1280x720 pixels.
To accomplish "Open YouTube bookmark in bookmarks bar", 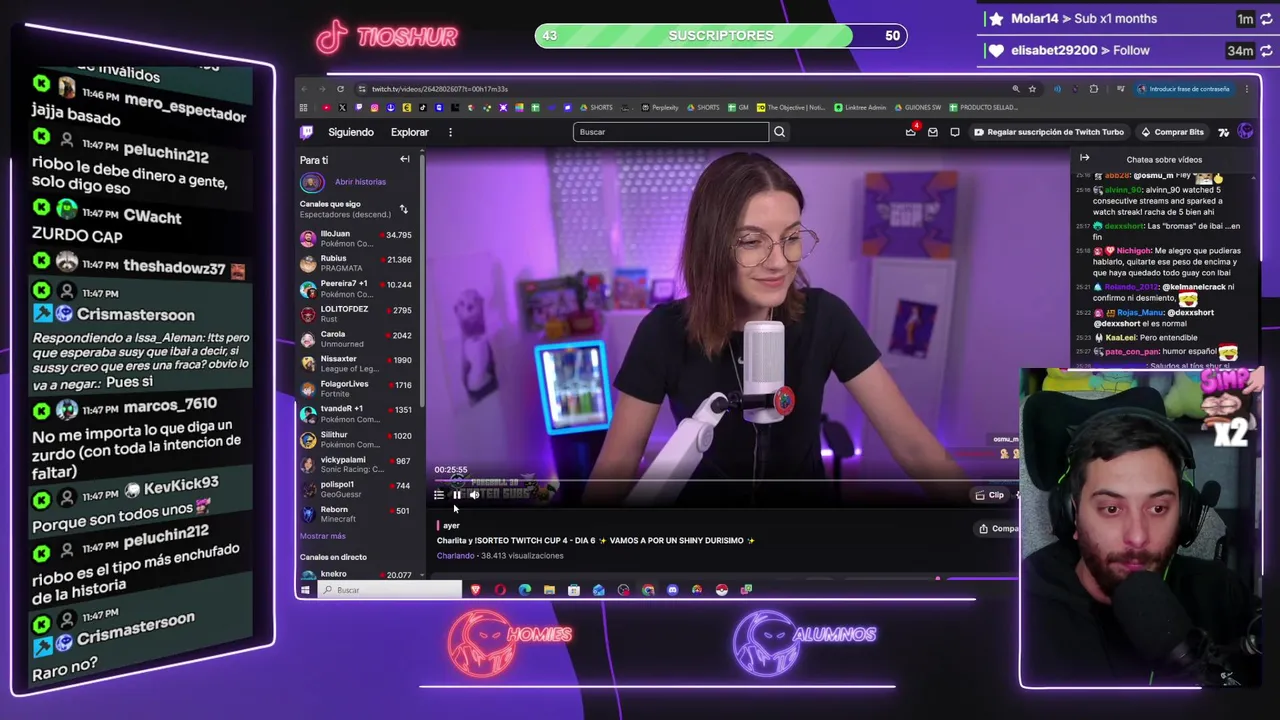I will coord(326,107).
